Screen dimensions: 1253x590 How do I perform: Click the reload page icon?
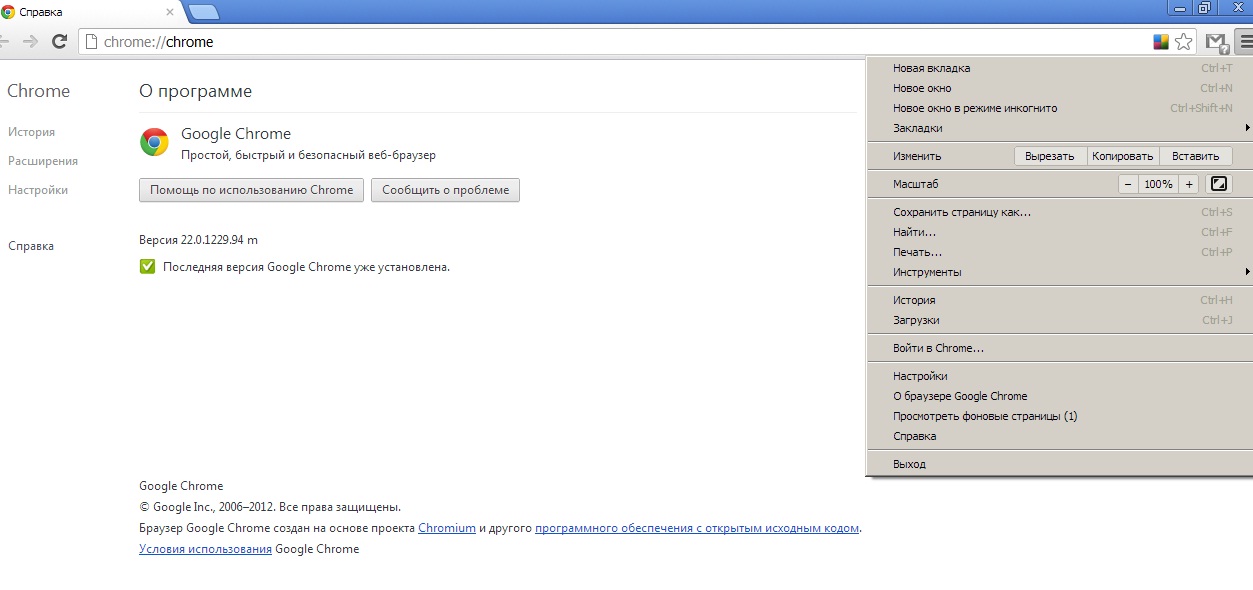click(59, 42)
